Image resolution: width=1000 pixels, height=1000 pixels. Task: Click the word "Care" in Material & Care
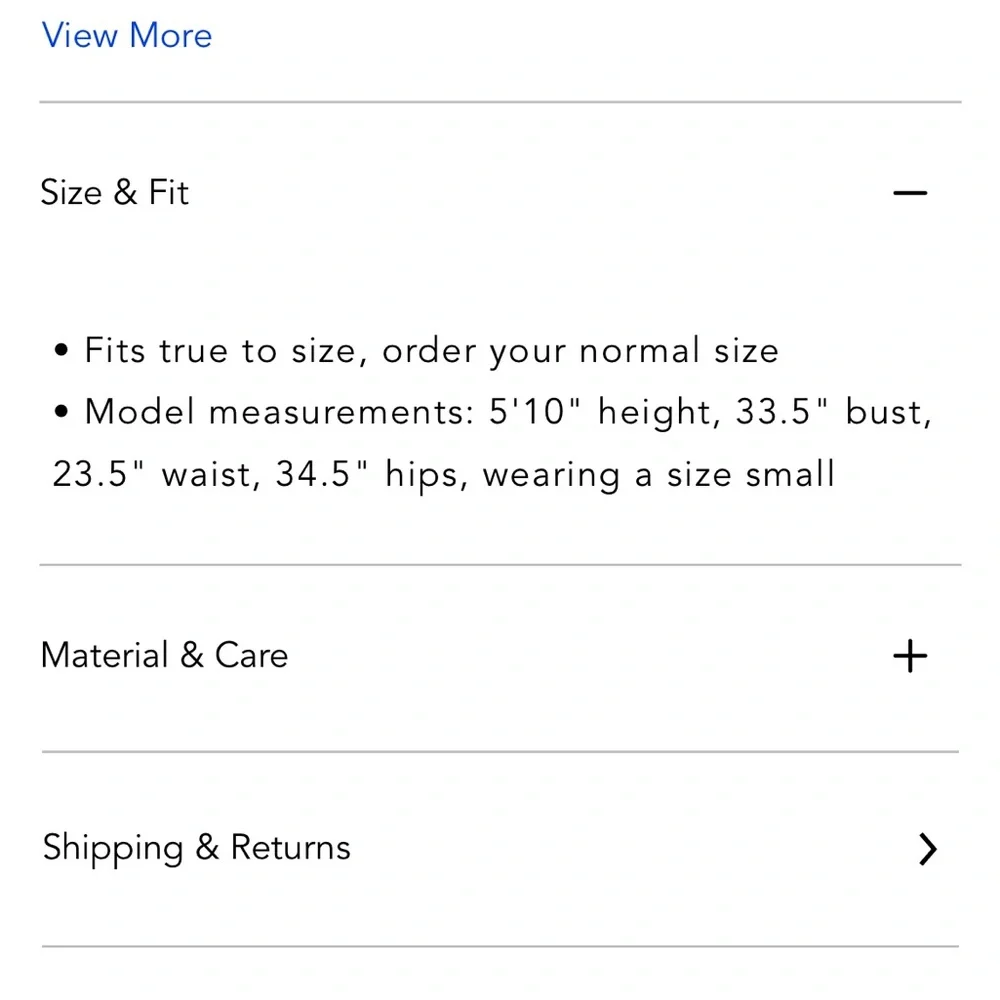click(251, 656)
